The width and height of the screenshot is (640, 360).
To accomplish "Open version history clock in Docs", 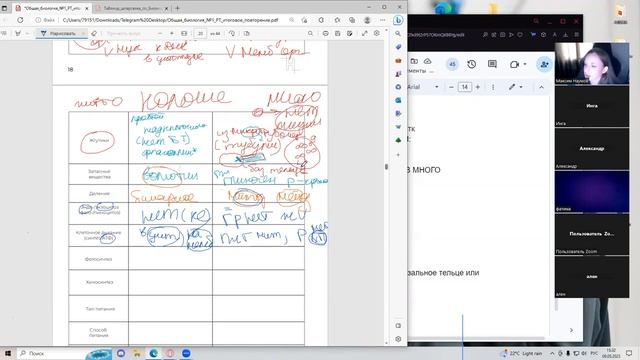I will click(471, 64).
